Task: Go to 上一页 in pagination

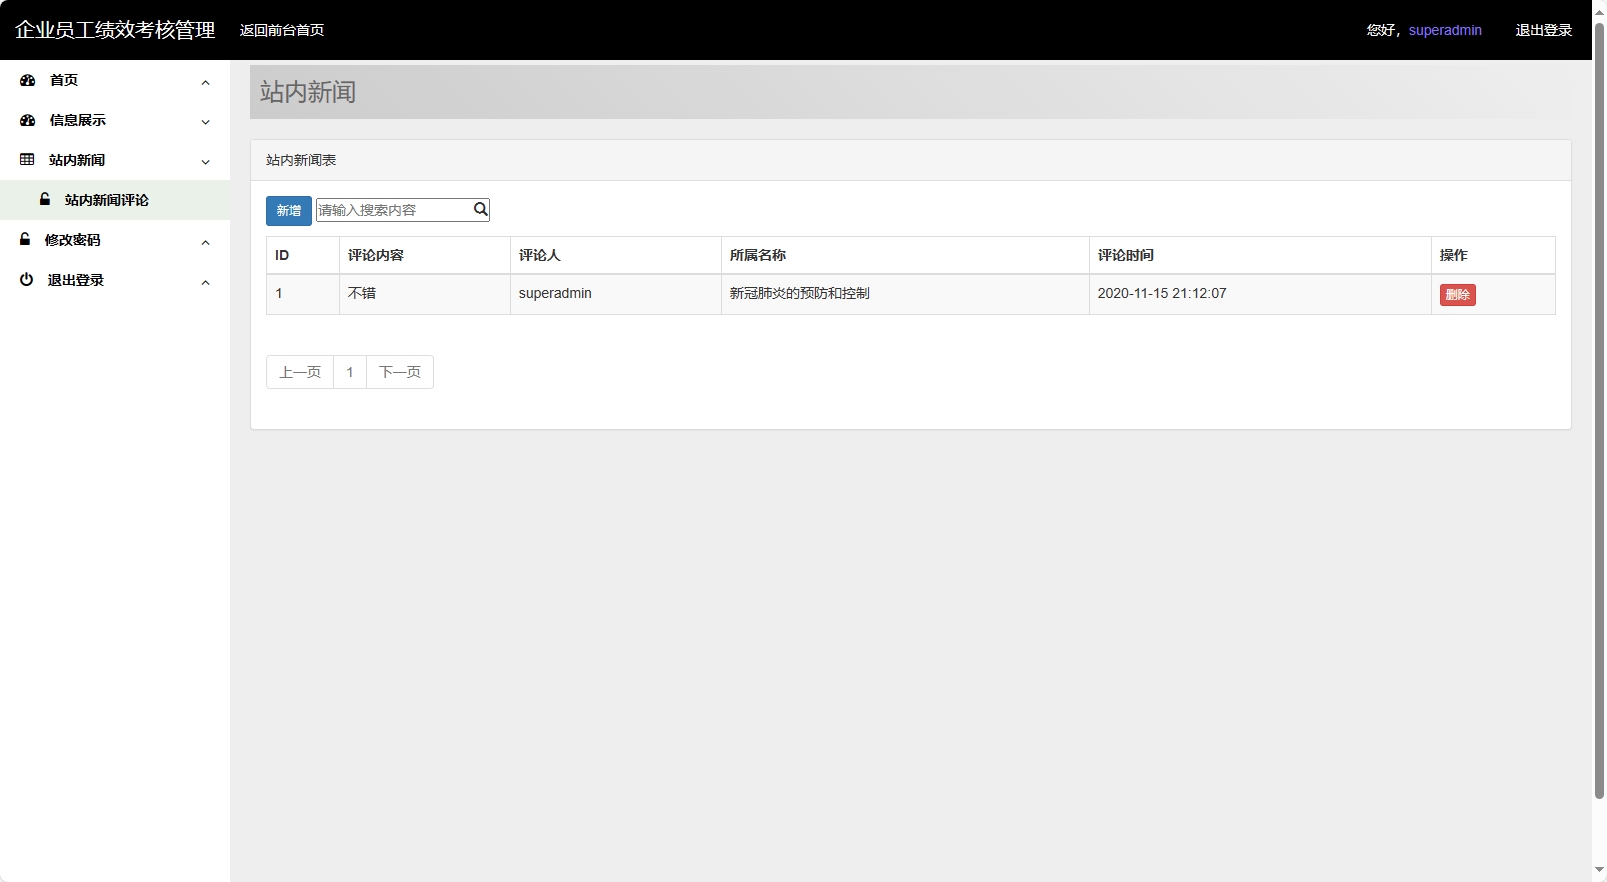Action: click(x=300, y=372)
